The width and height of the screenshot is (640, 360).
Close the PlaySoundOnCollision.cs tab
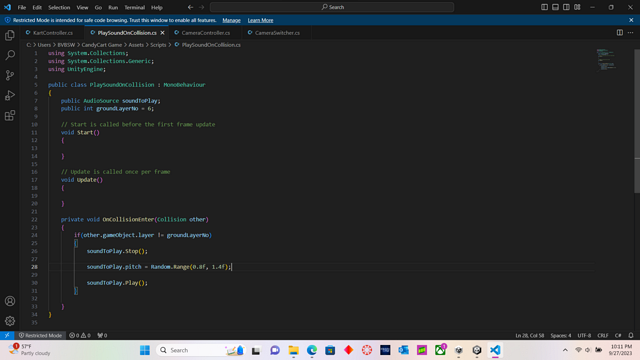pyautogui.click(x=162, y=33)
